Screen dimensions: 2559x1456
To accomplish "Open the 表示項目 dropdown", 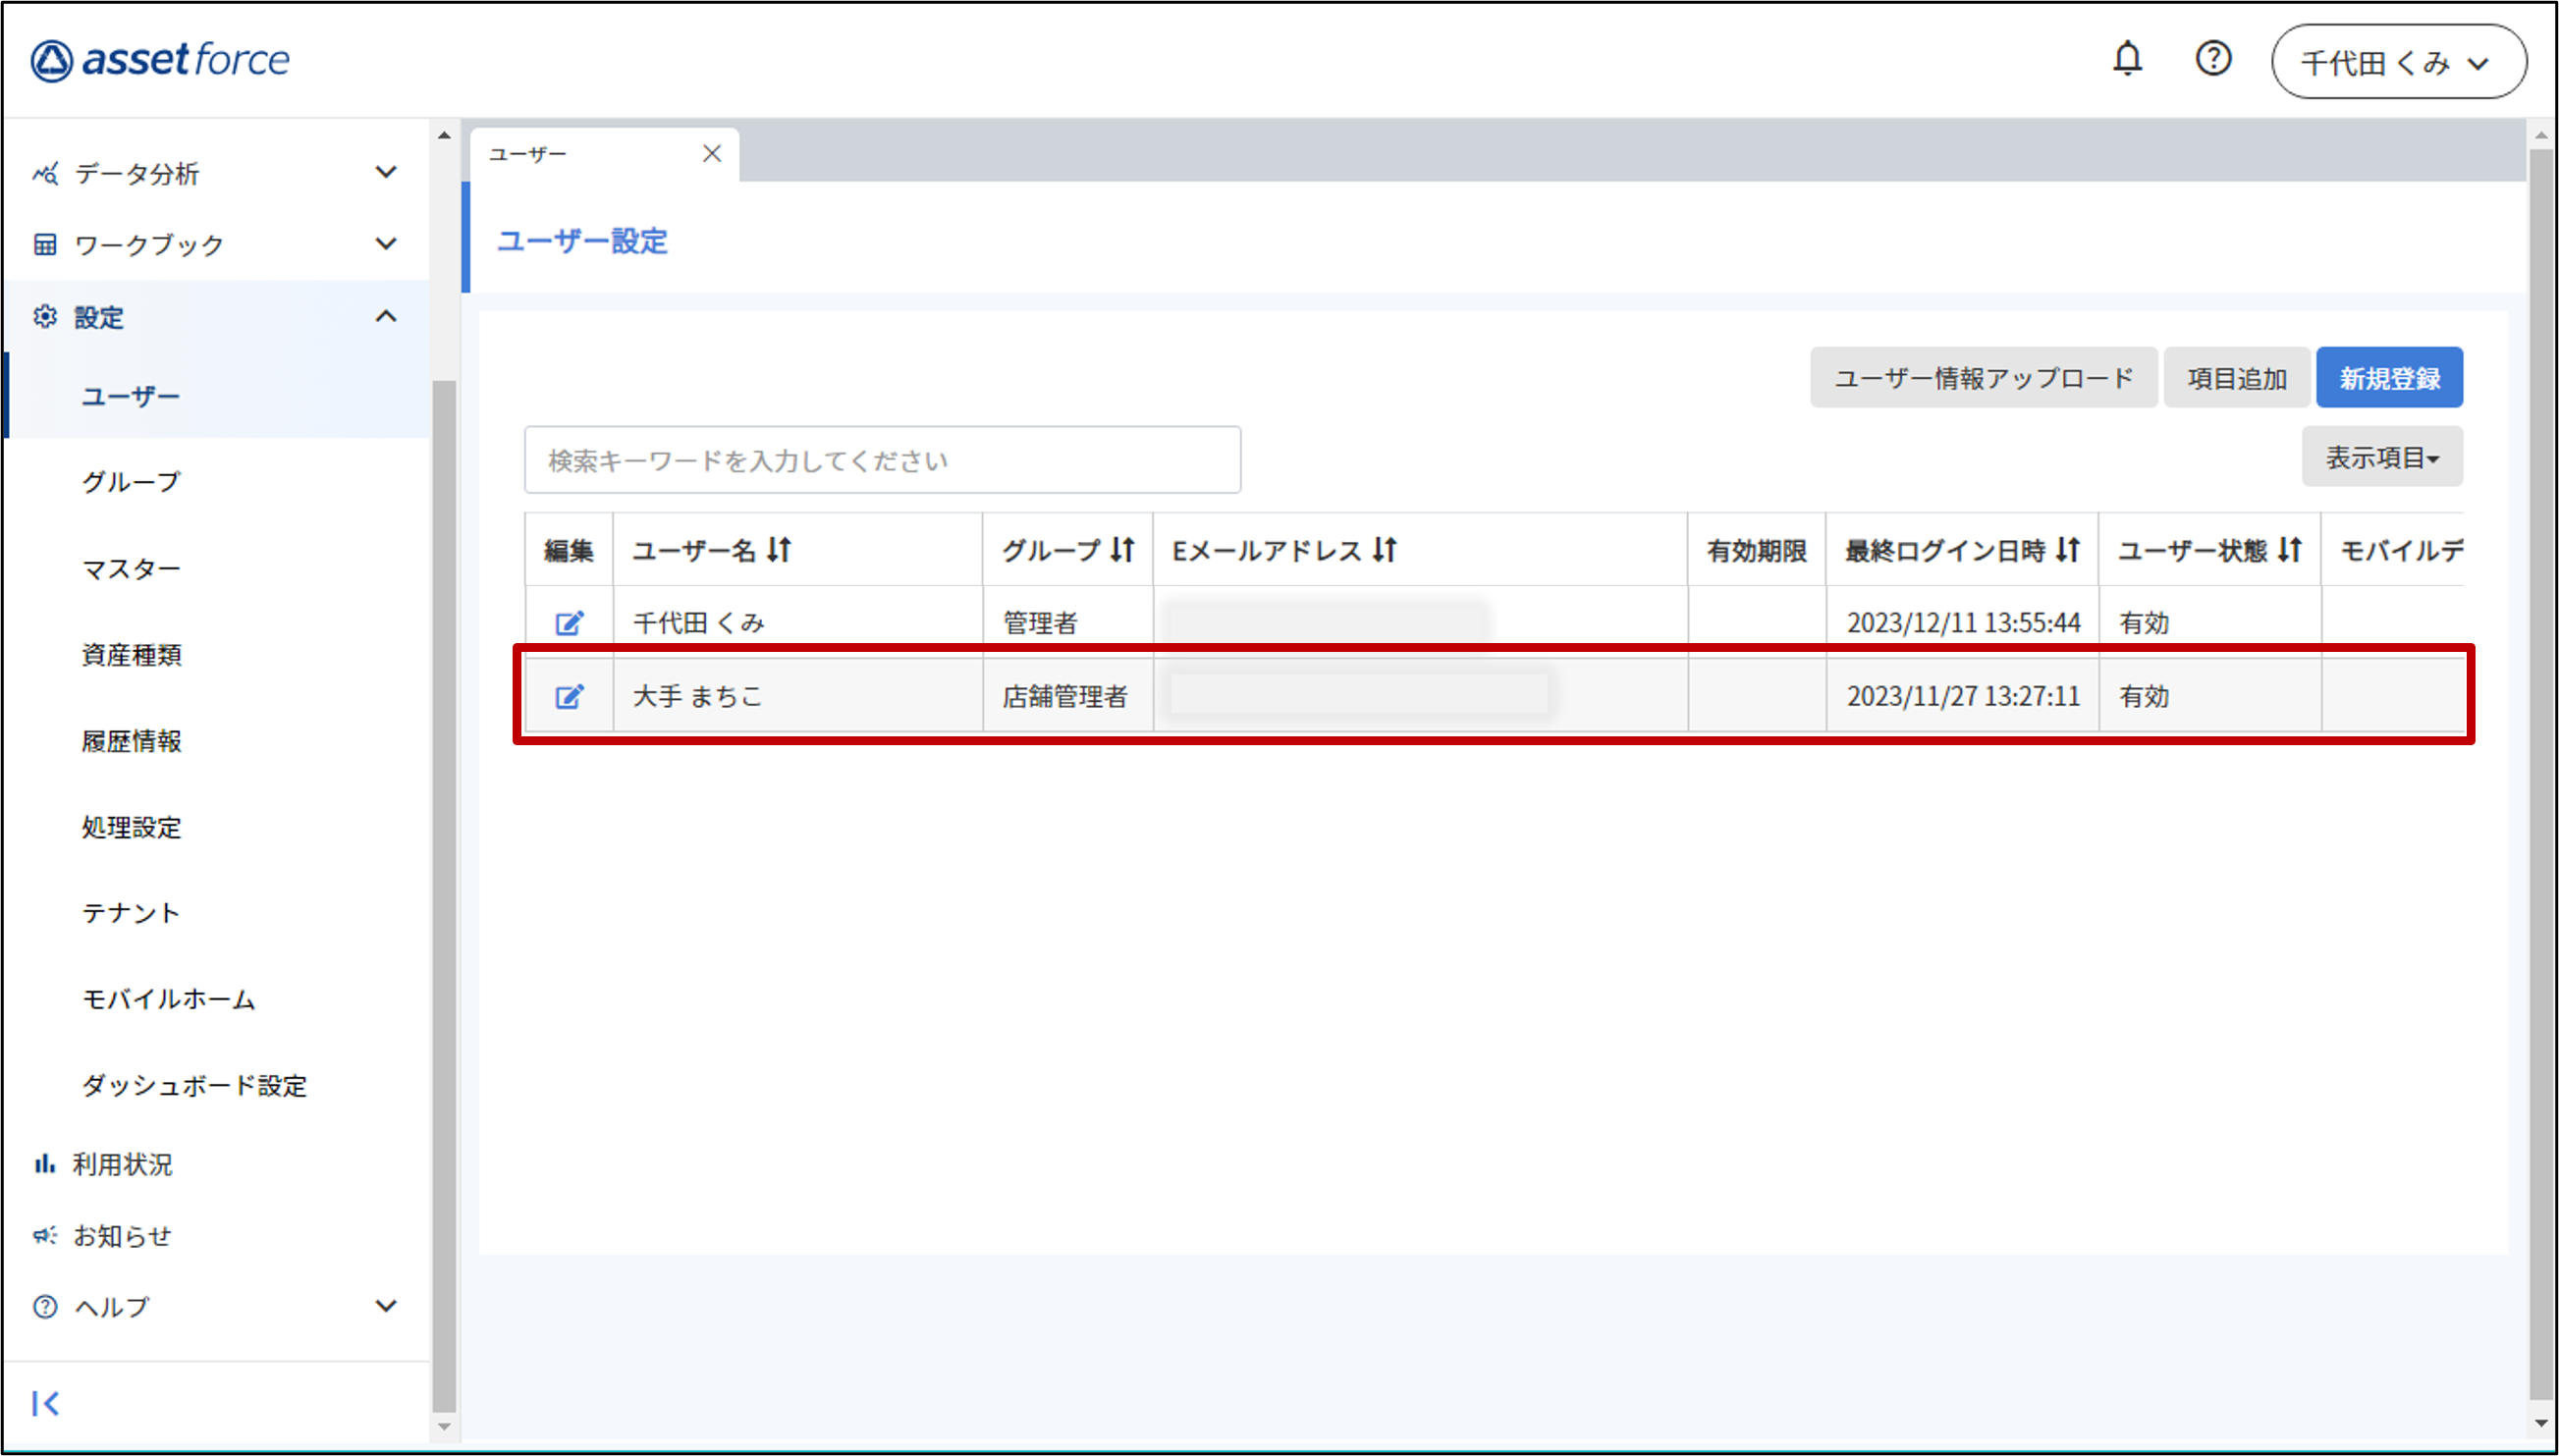I will coord(2382,456).
